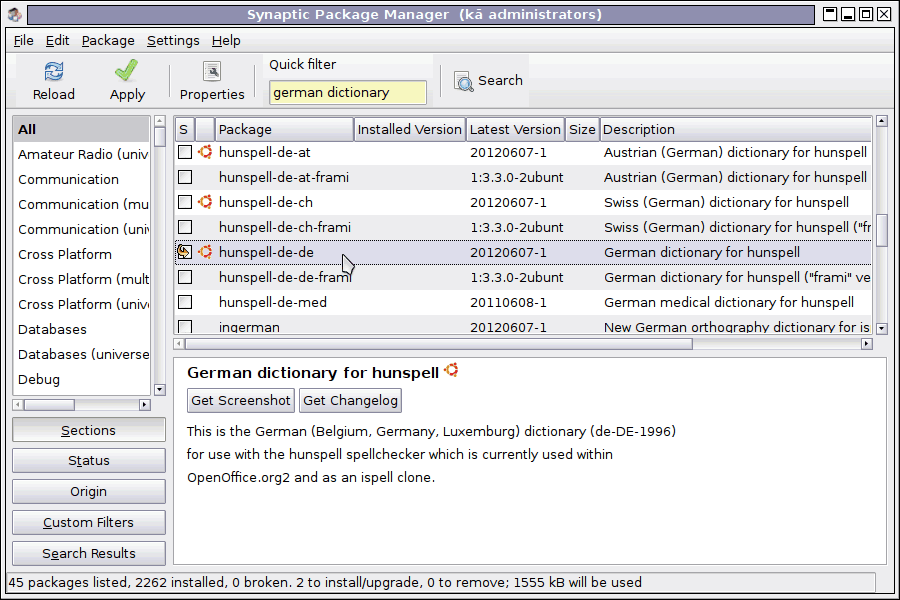Select the Debug category
900x600 pixels.
coord(82,379)
